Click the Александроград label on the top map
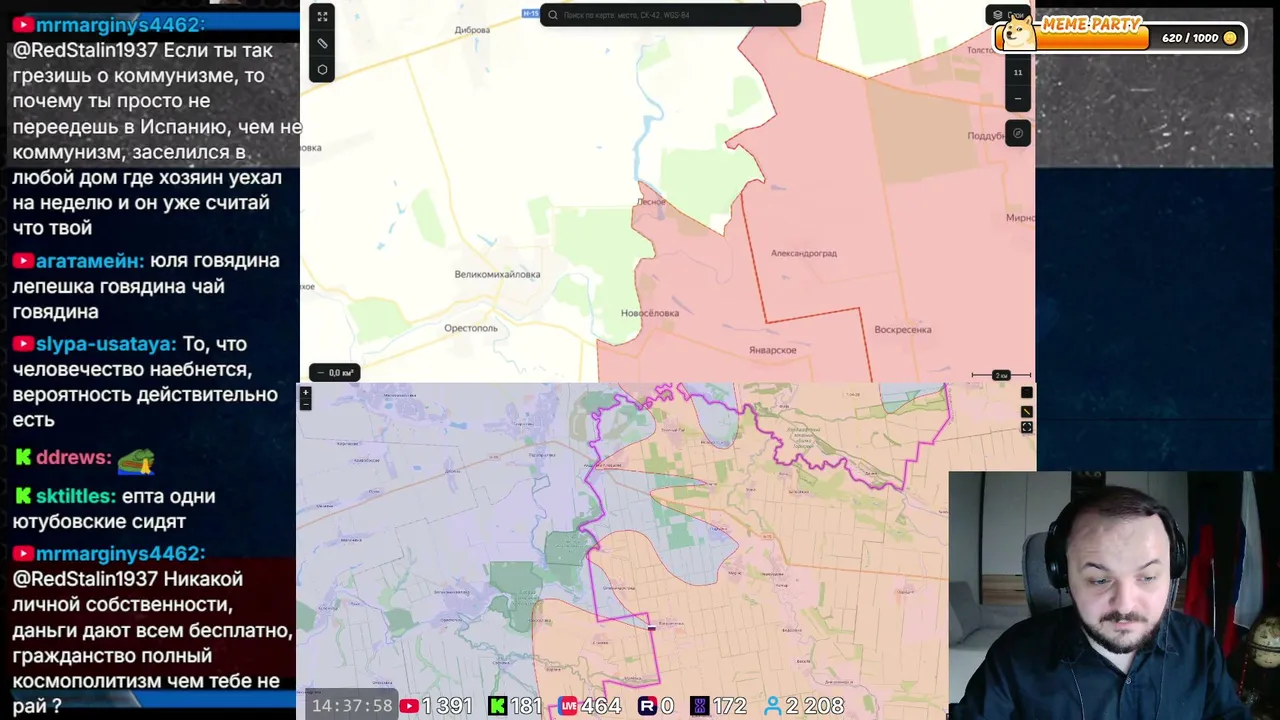The height and width of the screenshot is (720, 1280). pyautogui.click(x=804, y=253)
